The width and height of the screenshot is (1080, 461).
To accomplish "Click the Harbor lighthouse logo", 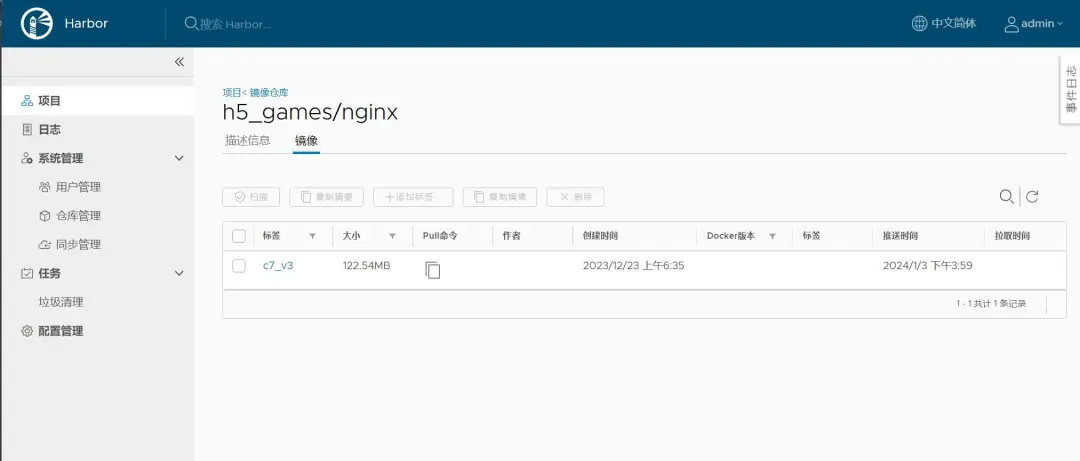I will (37, 23).
